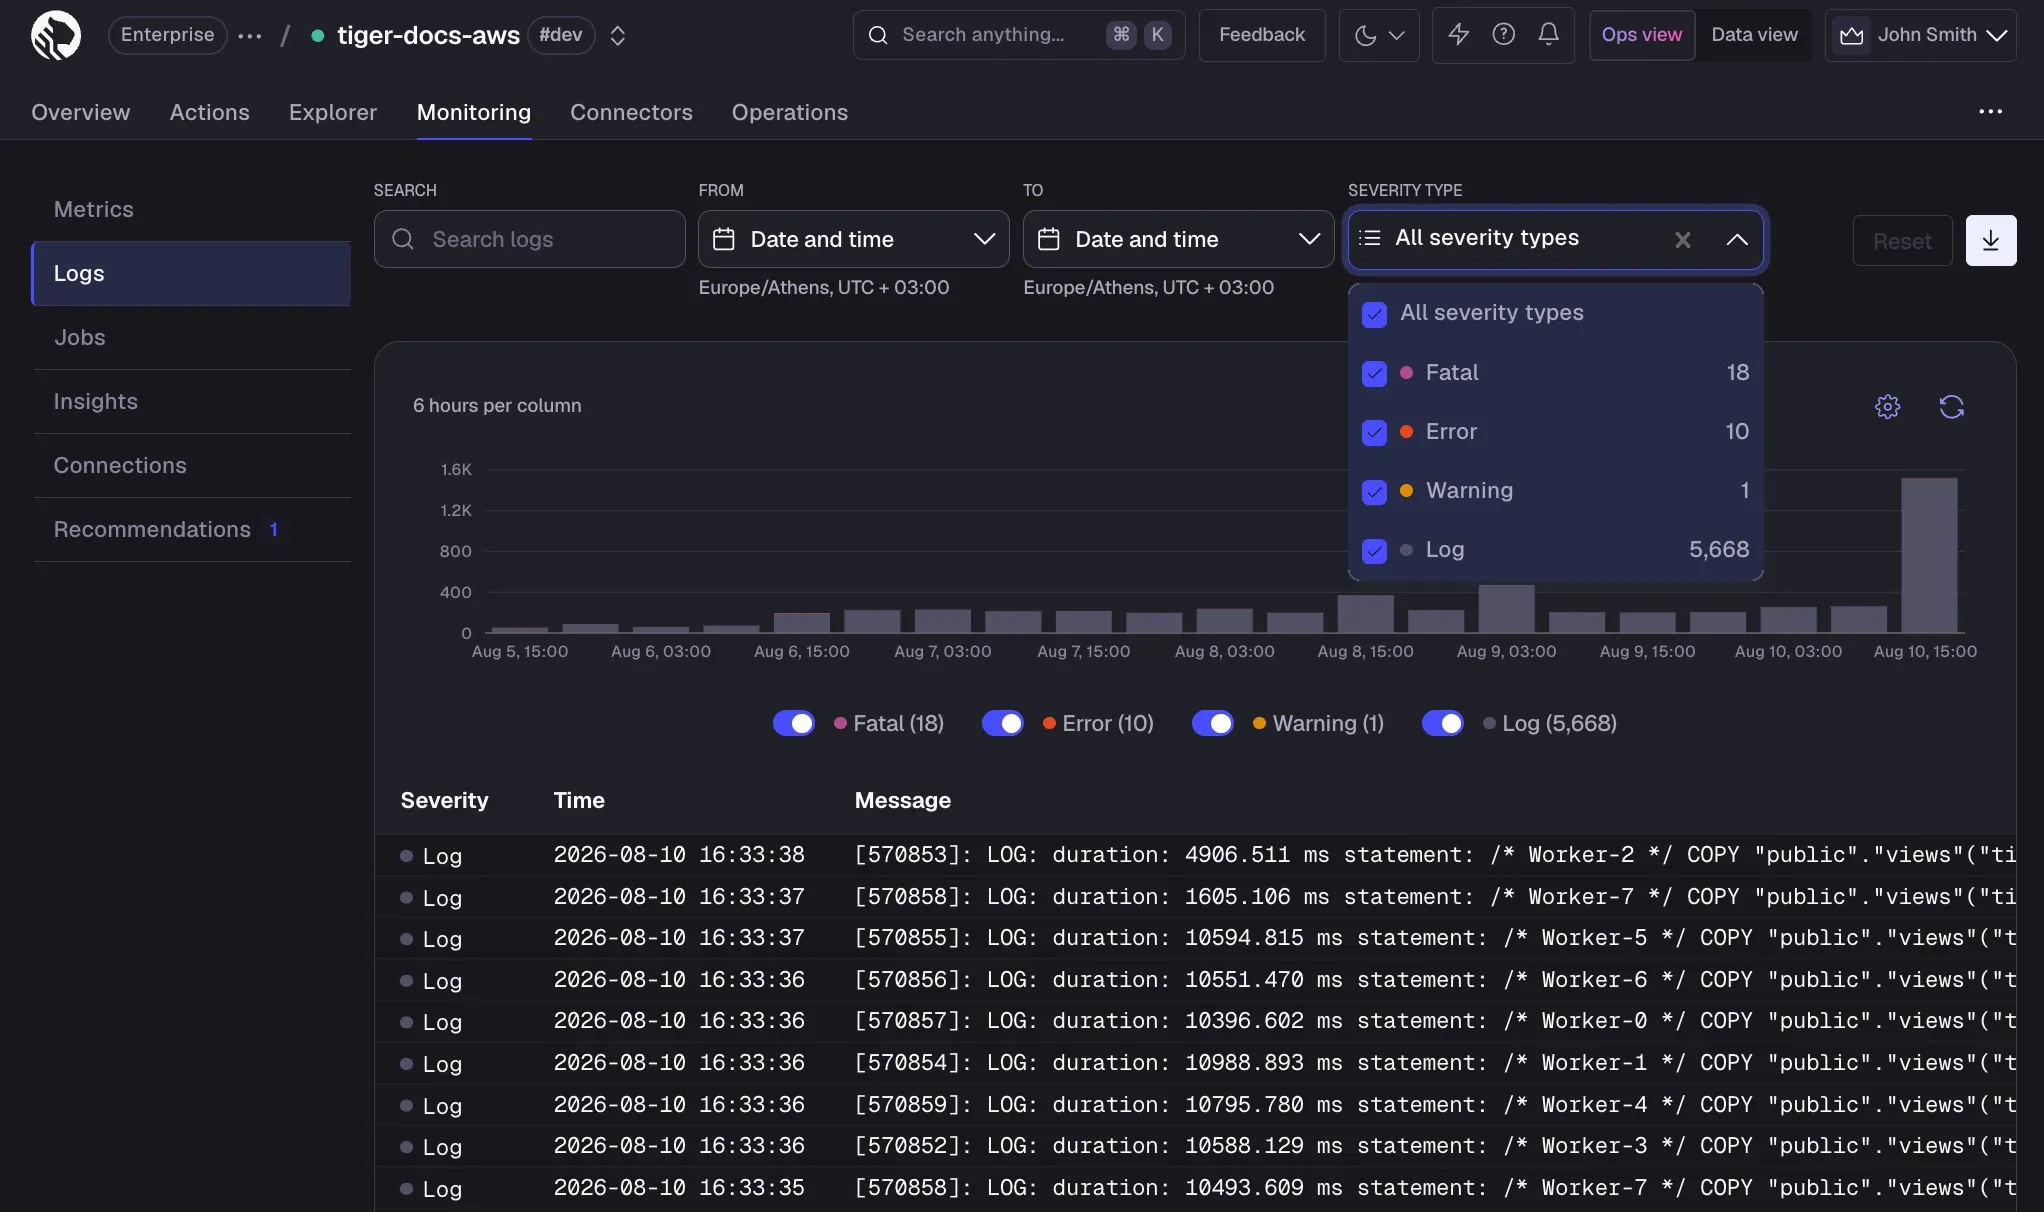
Task: Open service switcher arrows beside #dev
Action: pos(618,35)
